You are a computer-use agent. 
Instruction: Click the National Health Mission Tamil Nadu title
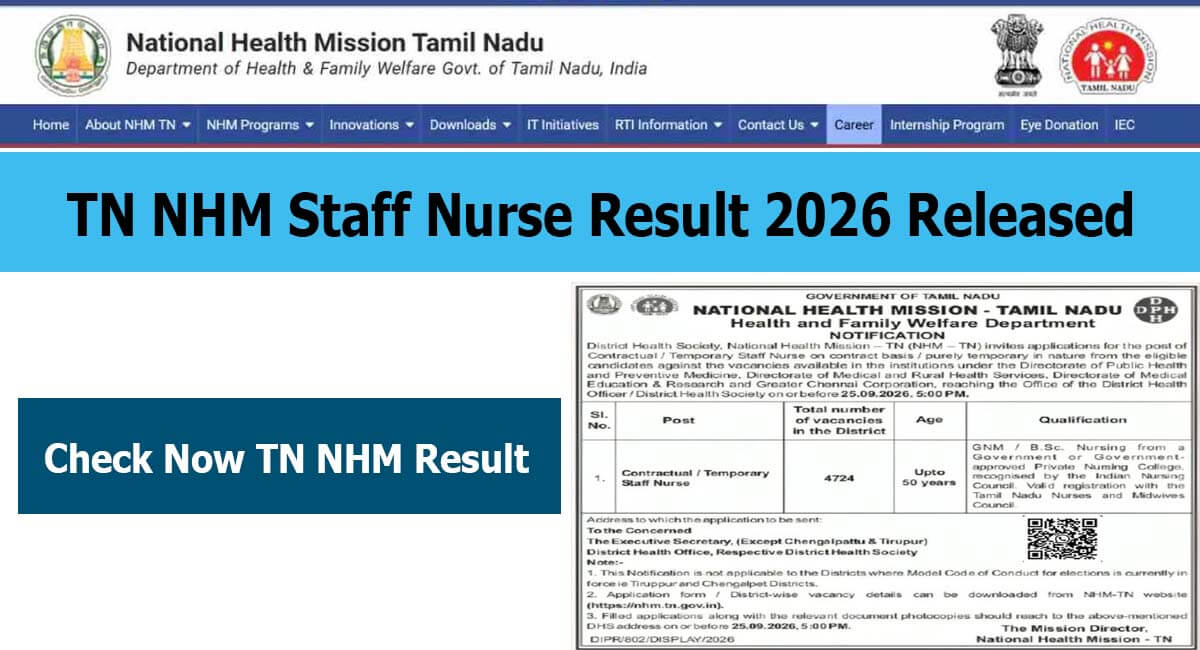point(335,42)
